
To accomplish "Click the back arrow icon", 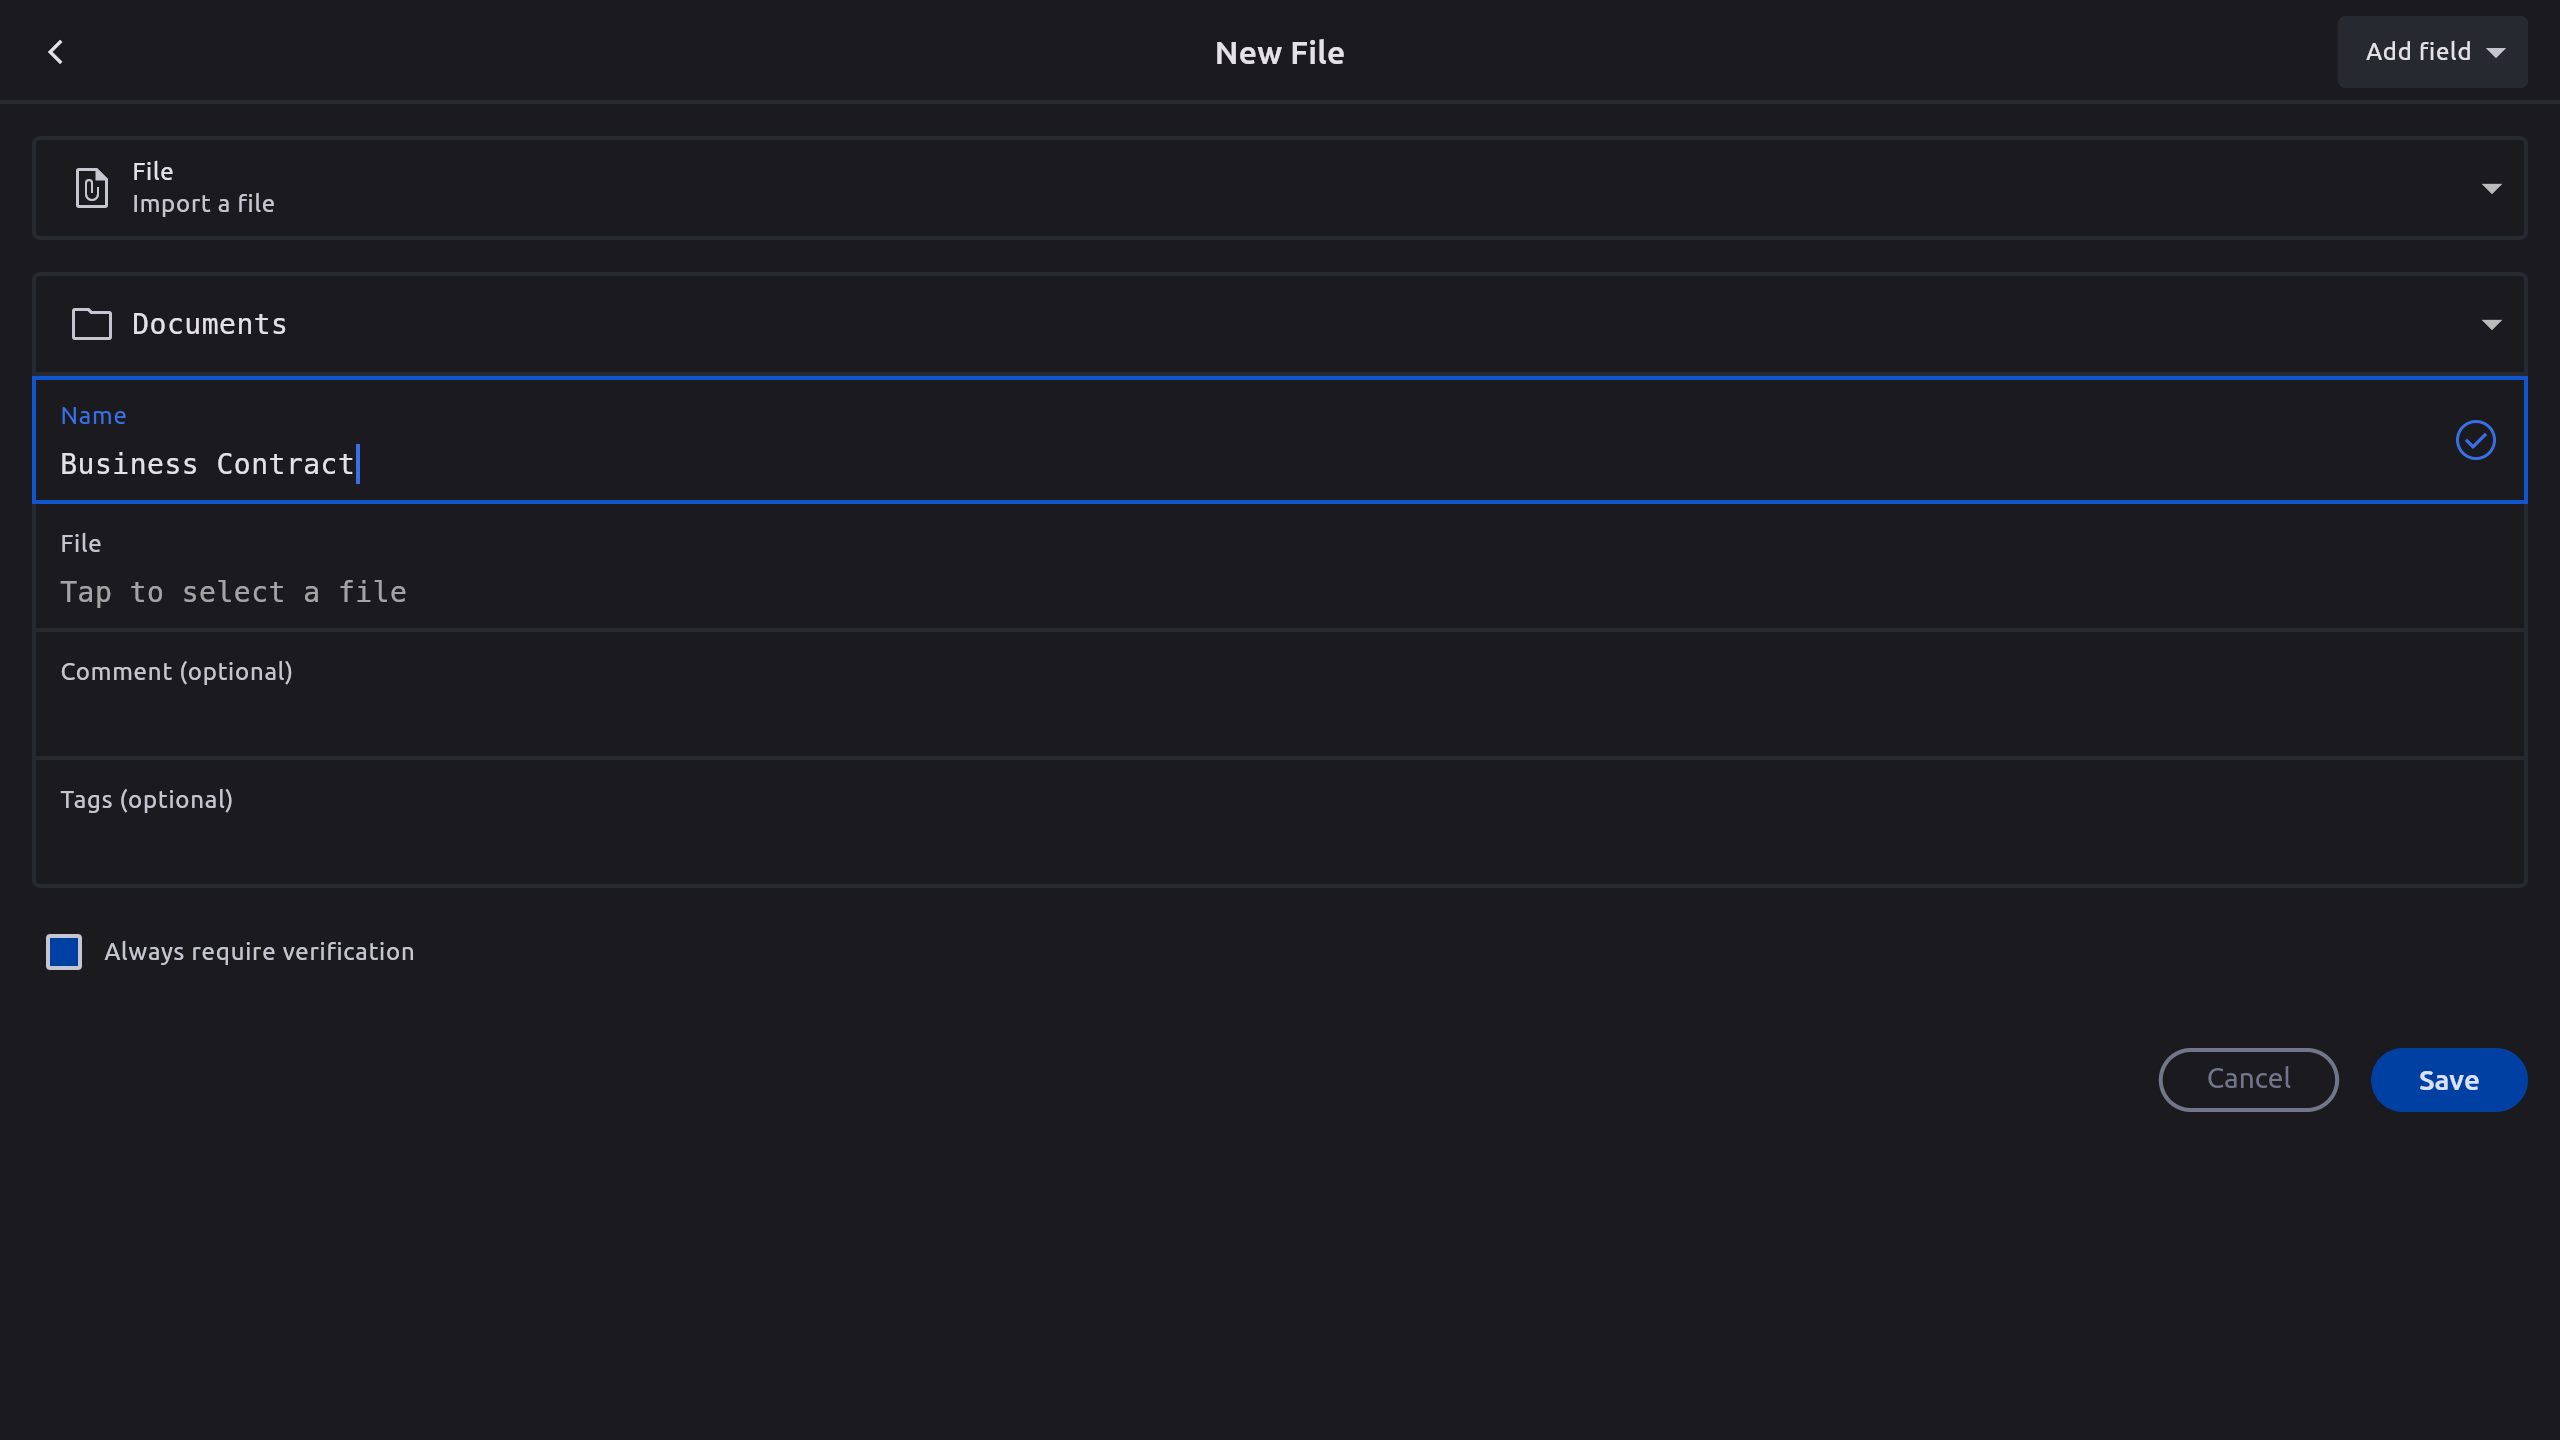I will (x=56, y=52).
